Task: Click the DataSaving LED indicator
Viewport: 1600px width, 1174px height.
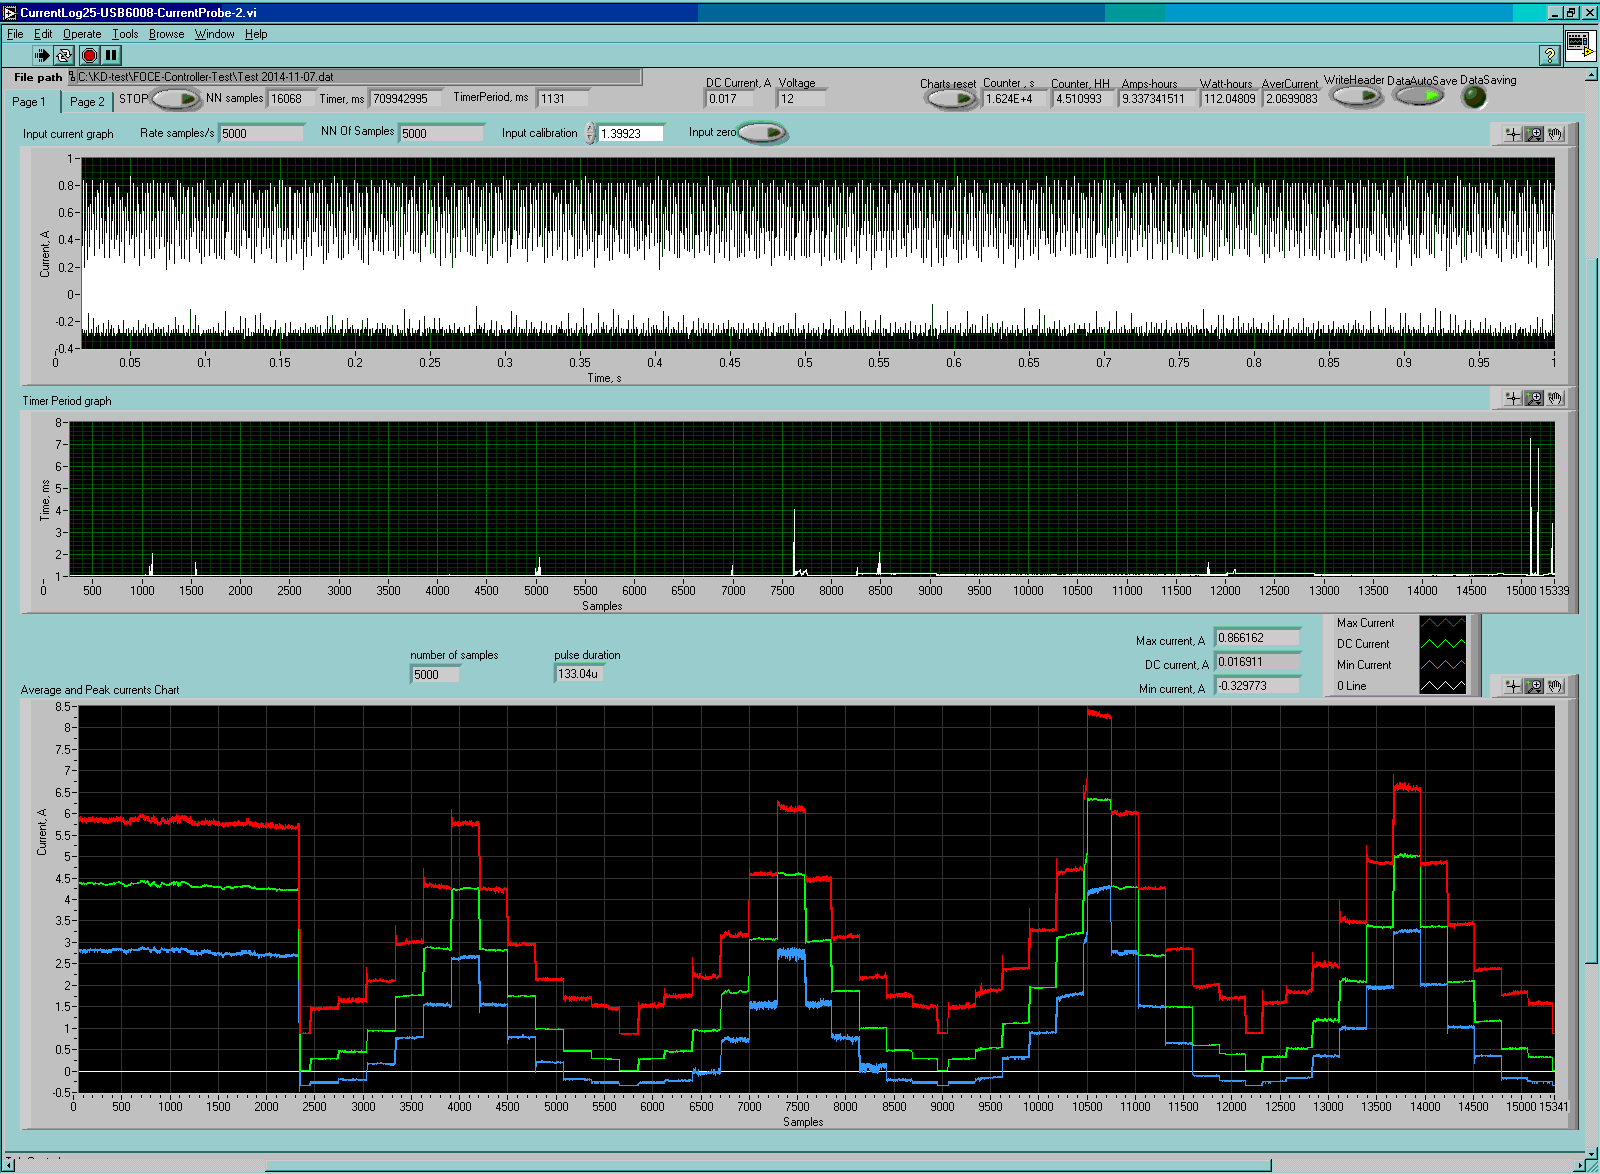Action: pyautogui.click(x=1474, y=96)
